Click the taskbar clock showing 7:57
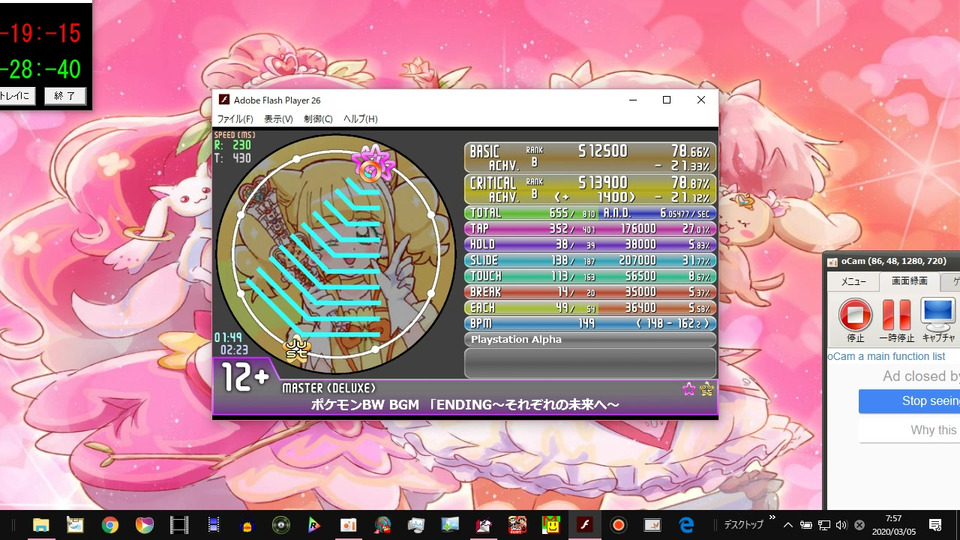 (893, 525)
